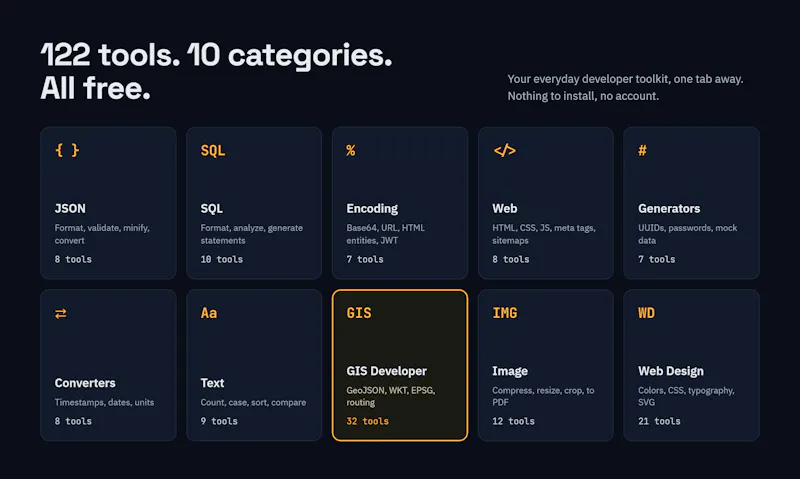Click "Format, validate, minify, convert" description
Viewport: 800px width, 479px height.
tap(102, 234)
